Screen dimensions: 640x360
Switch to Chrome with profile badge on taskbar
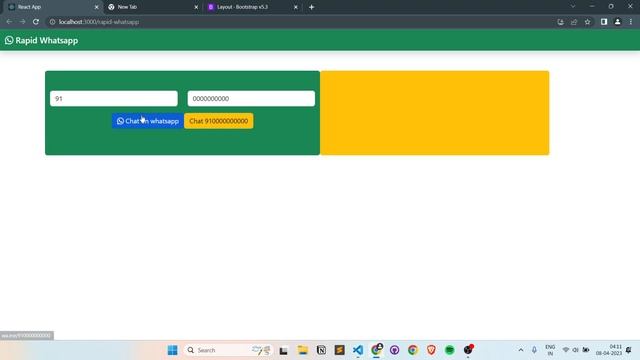coord(376,350)
